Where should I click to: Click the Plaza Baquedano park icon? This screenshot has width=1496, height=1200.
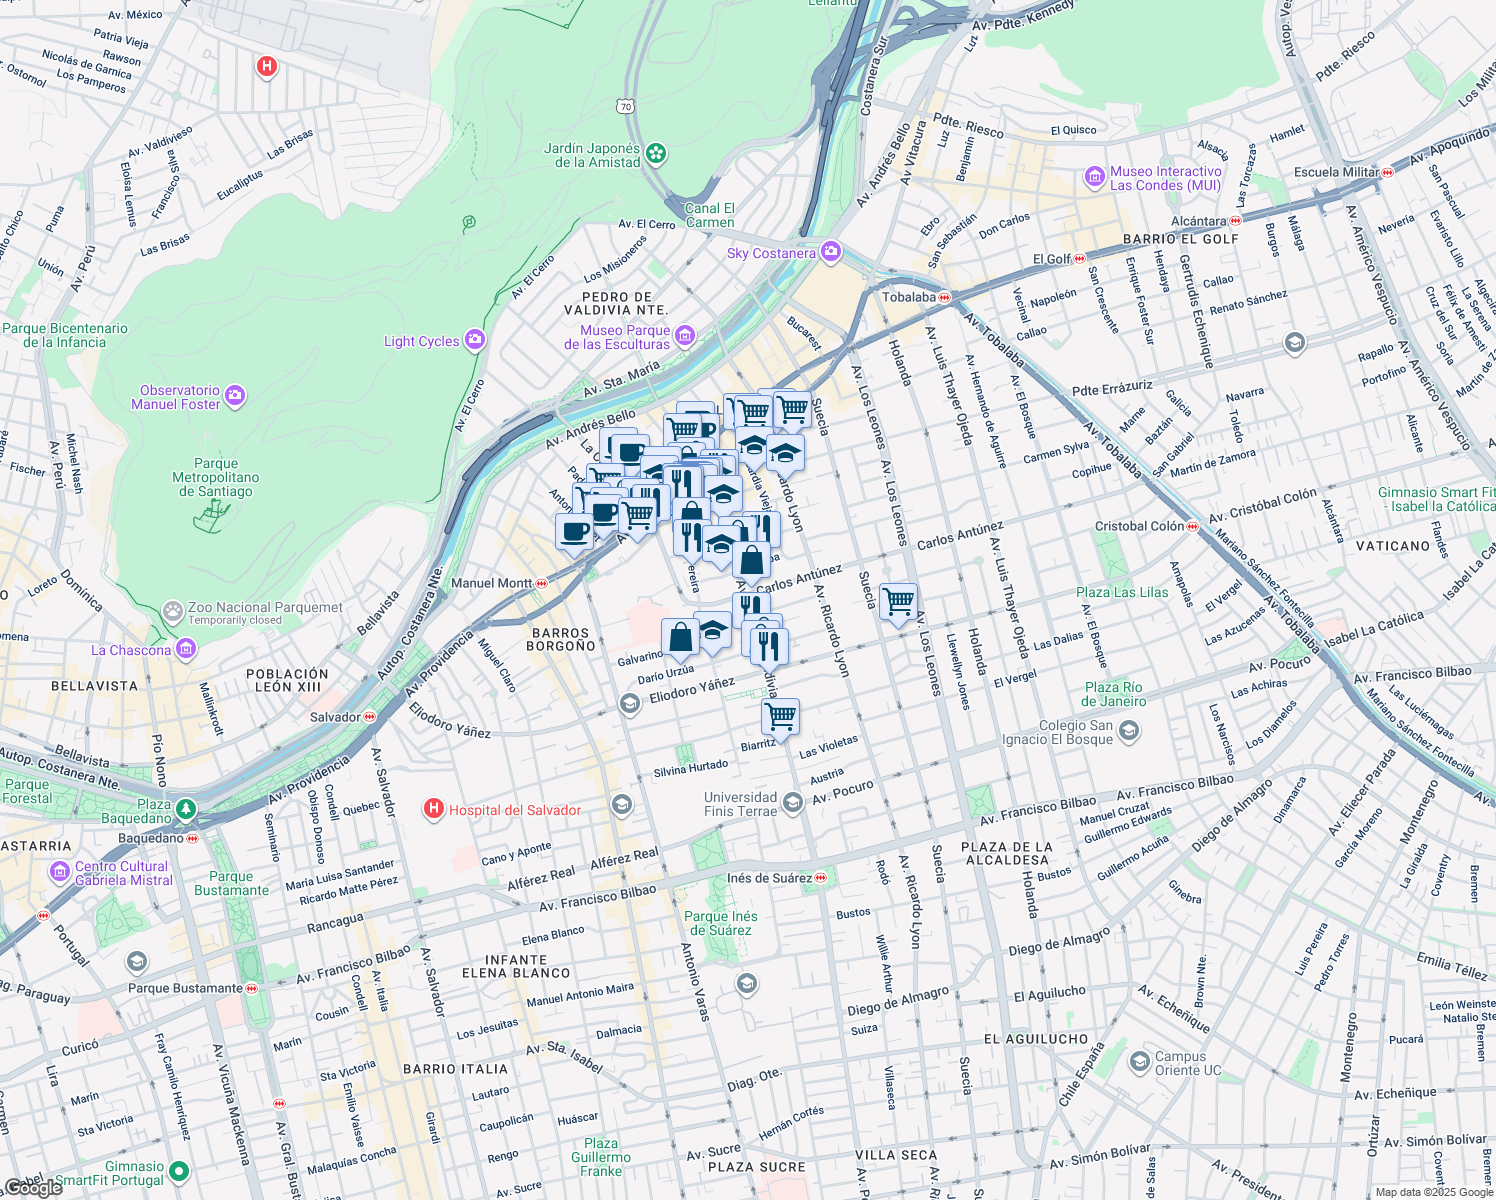(186, 809)
